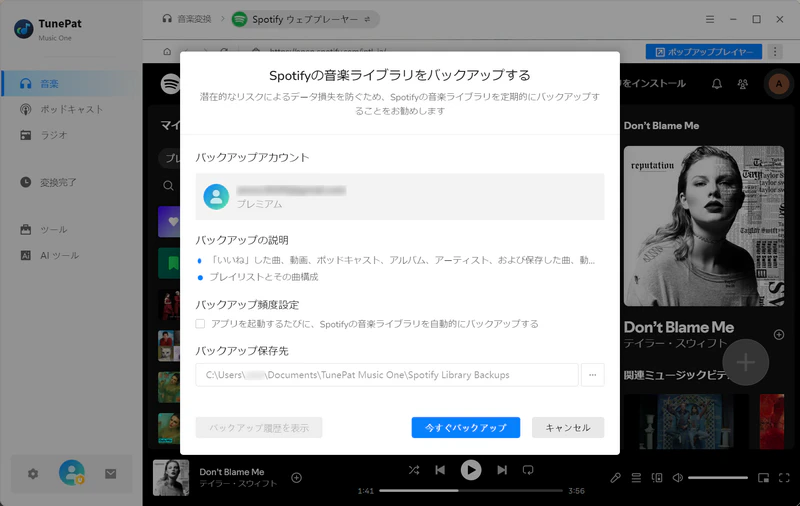800x506 pixels.
Task: Toggle shuffle playback
Action: coord(414,470)
